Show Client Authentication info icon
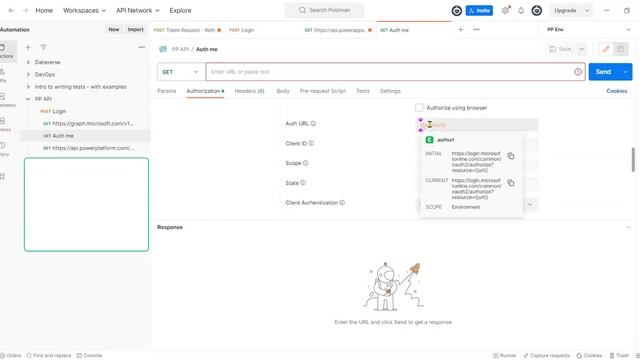This screenshot has height=360, width=640. [x=342, y=202]
